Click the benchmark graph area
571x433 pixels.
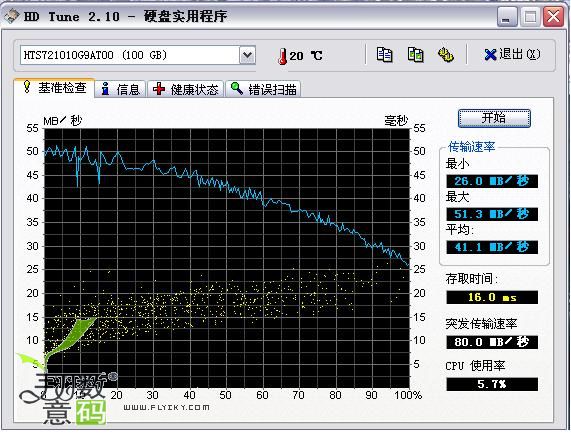227,258
